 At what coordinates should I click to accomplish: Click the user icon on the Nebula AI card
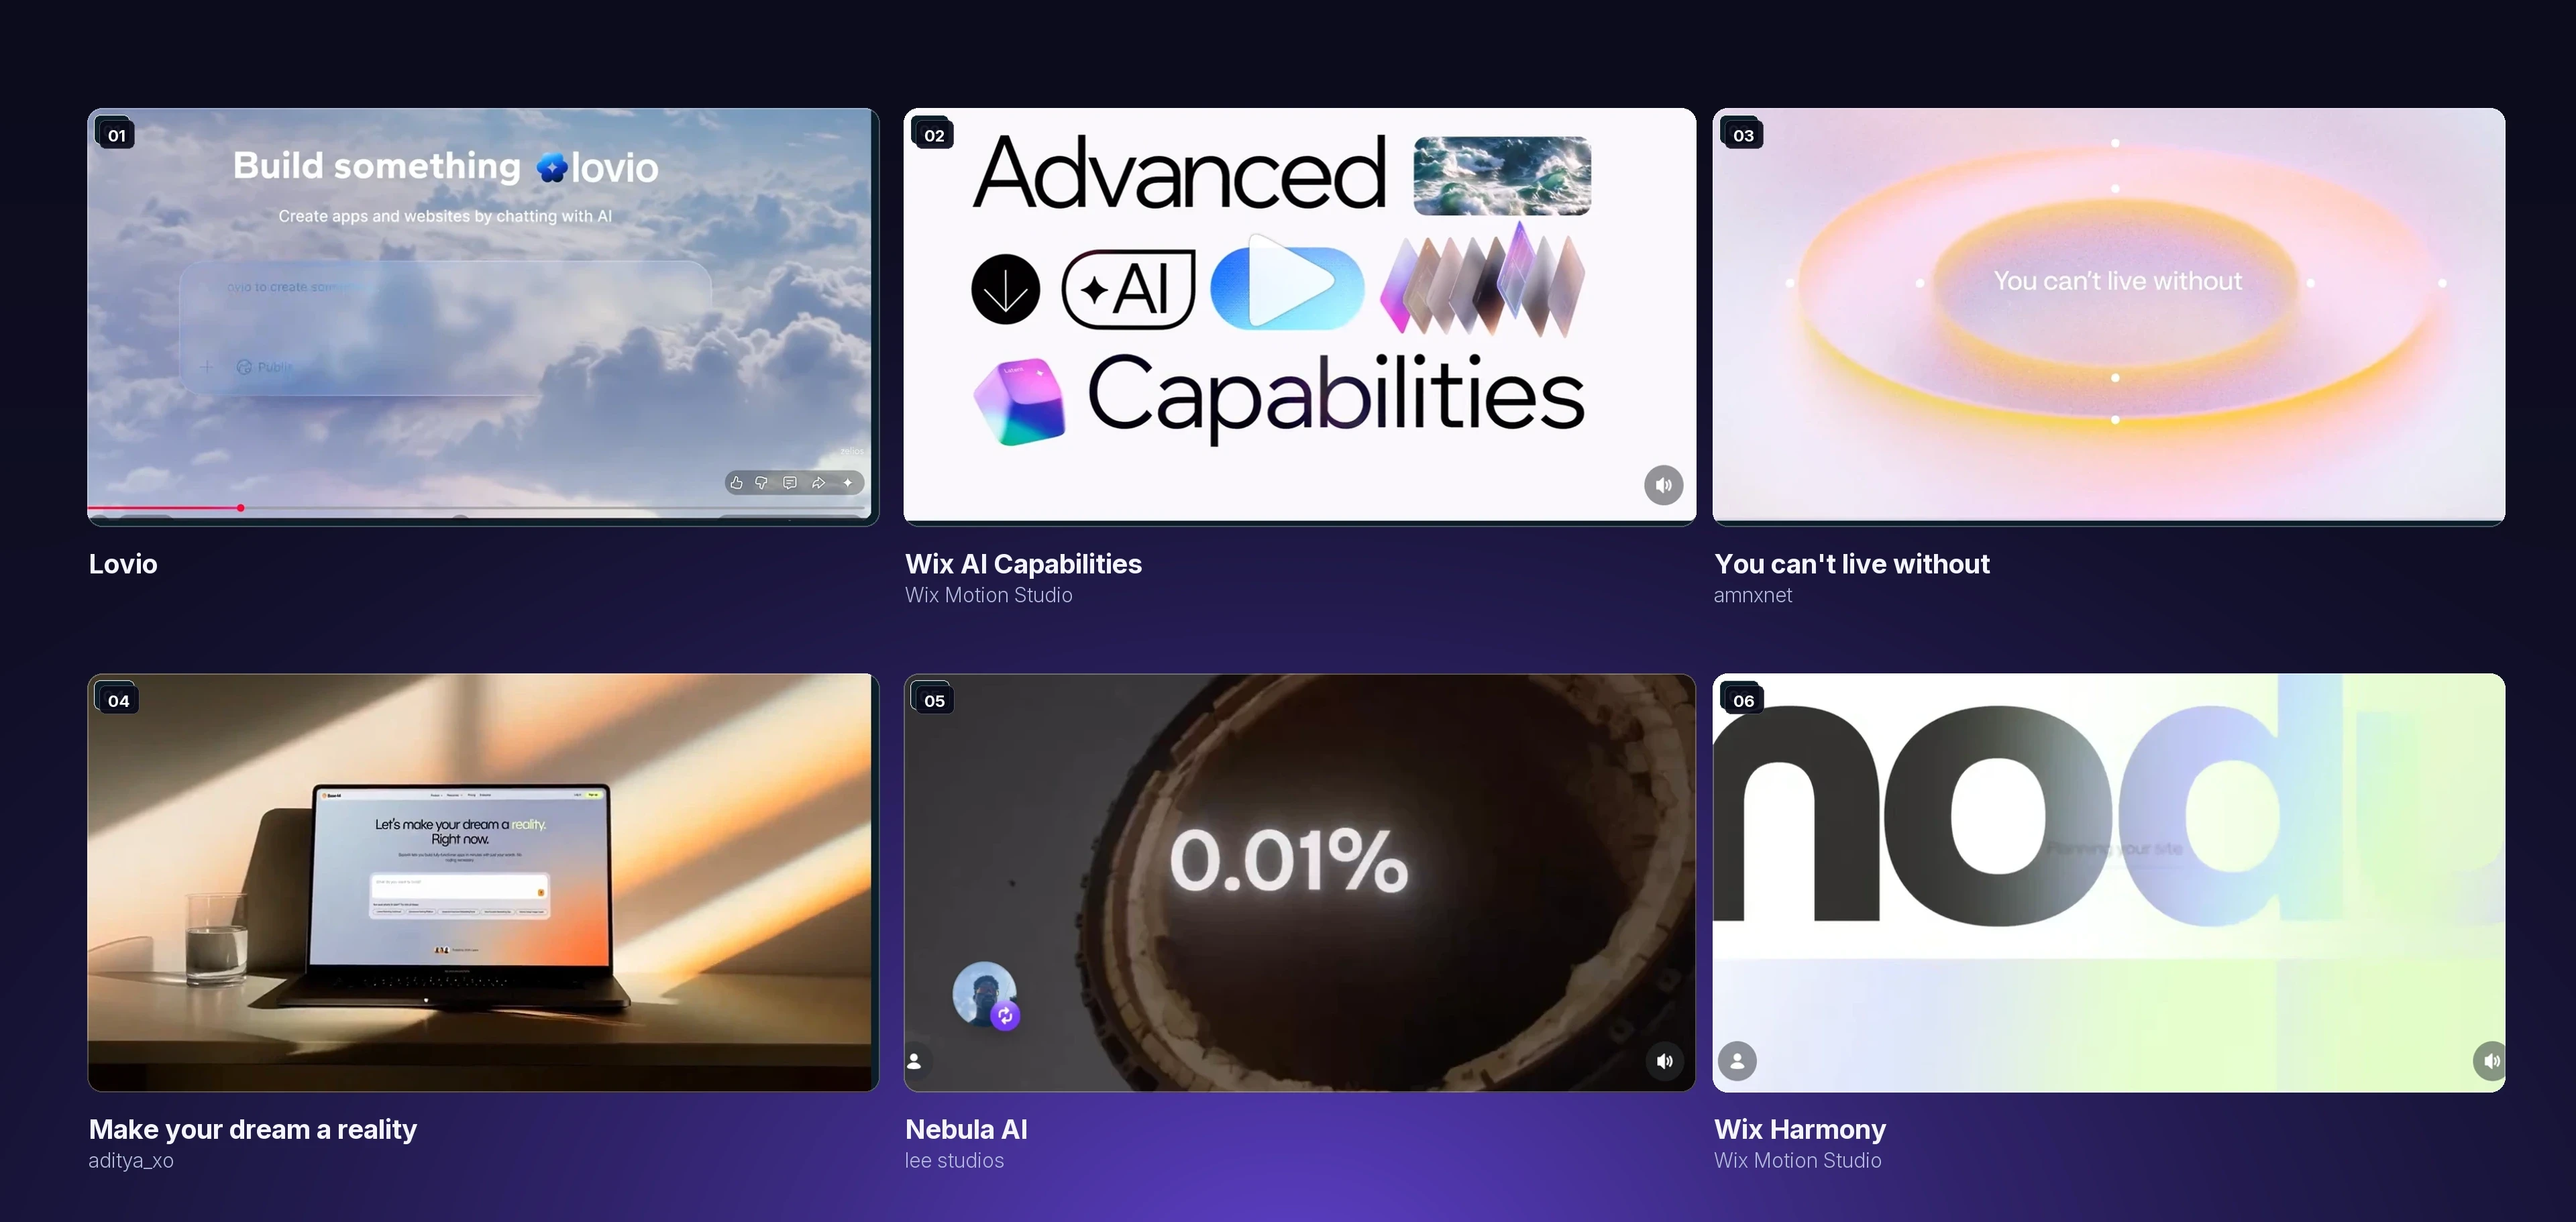[x=914, y=1061]
